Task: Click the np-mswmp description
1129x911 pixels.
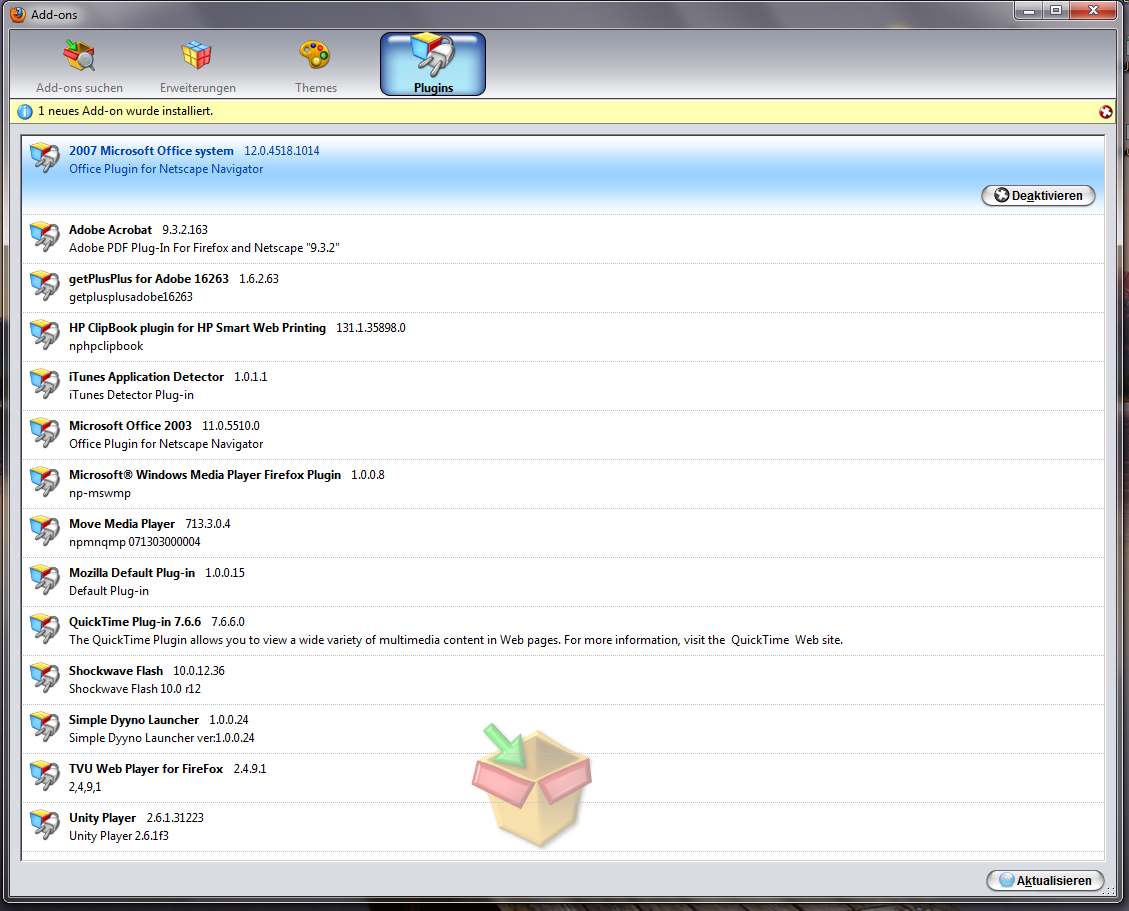Action: pos(100,493)
